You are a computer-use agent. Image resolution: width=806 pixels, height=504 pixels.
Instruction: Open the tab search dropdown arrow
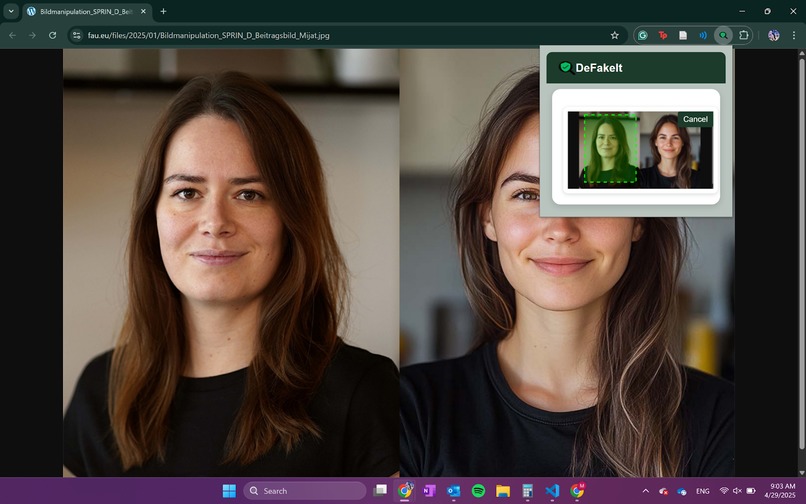11,11
